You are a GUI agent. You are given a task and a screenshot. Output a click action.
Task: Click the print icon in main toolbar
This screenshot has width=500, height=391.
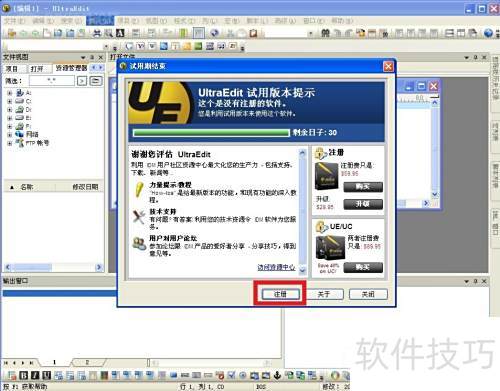click(97, 33)
